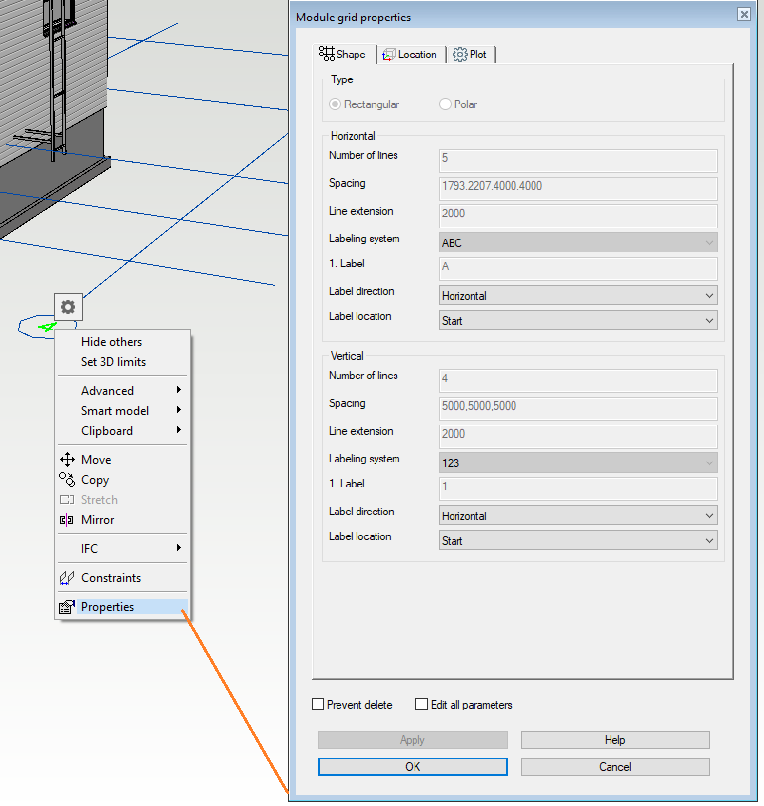
Task: Enable the Prevent delete checkbox
Action: tap(319, 705)
